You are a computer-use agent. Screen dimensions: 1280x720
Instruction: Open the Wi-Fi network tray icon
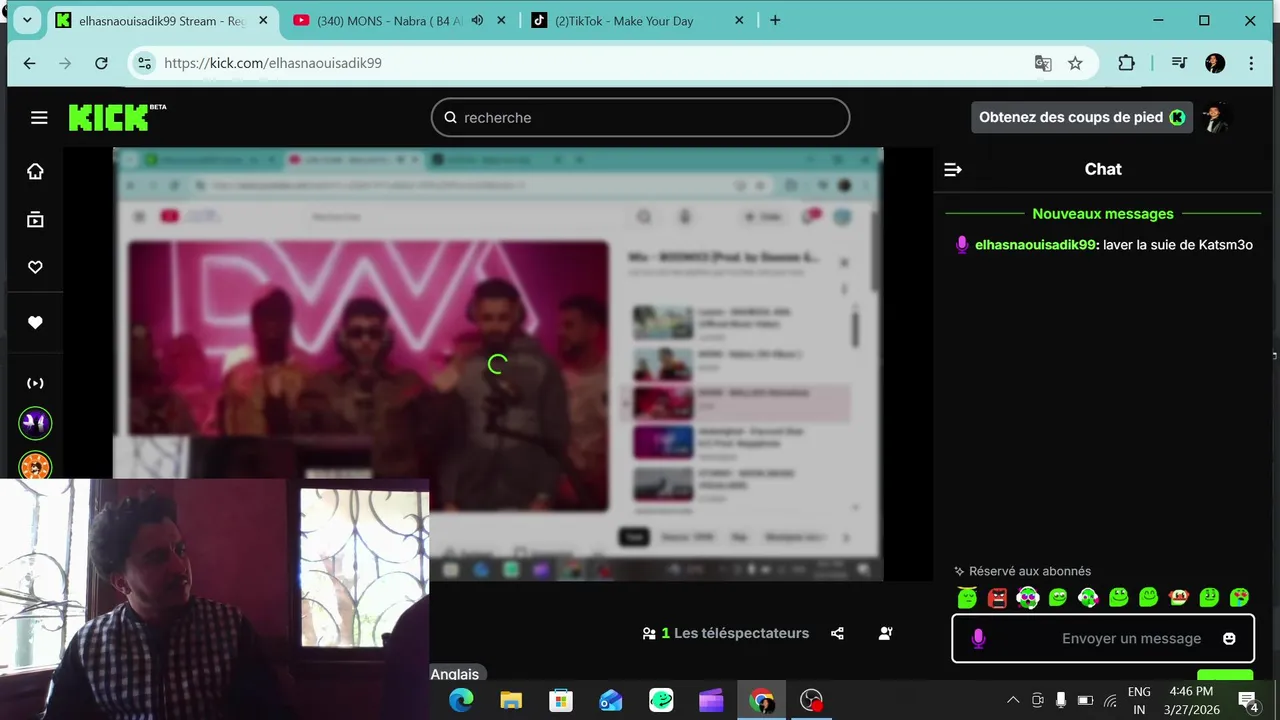1109,700
